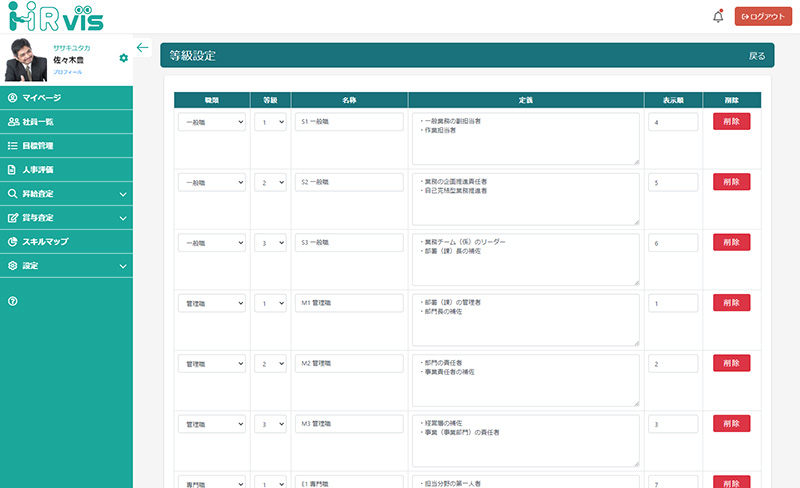Open 等級 dropdown for S3 一般職 row
Screen dimensions: 800x488
[270, 243]
